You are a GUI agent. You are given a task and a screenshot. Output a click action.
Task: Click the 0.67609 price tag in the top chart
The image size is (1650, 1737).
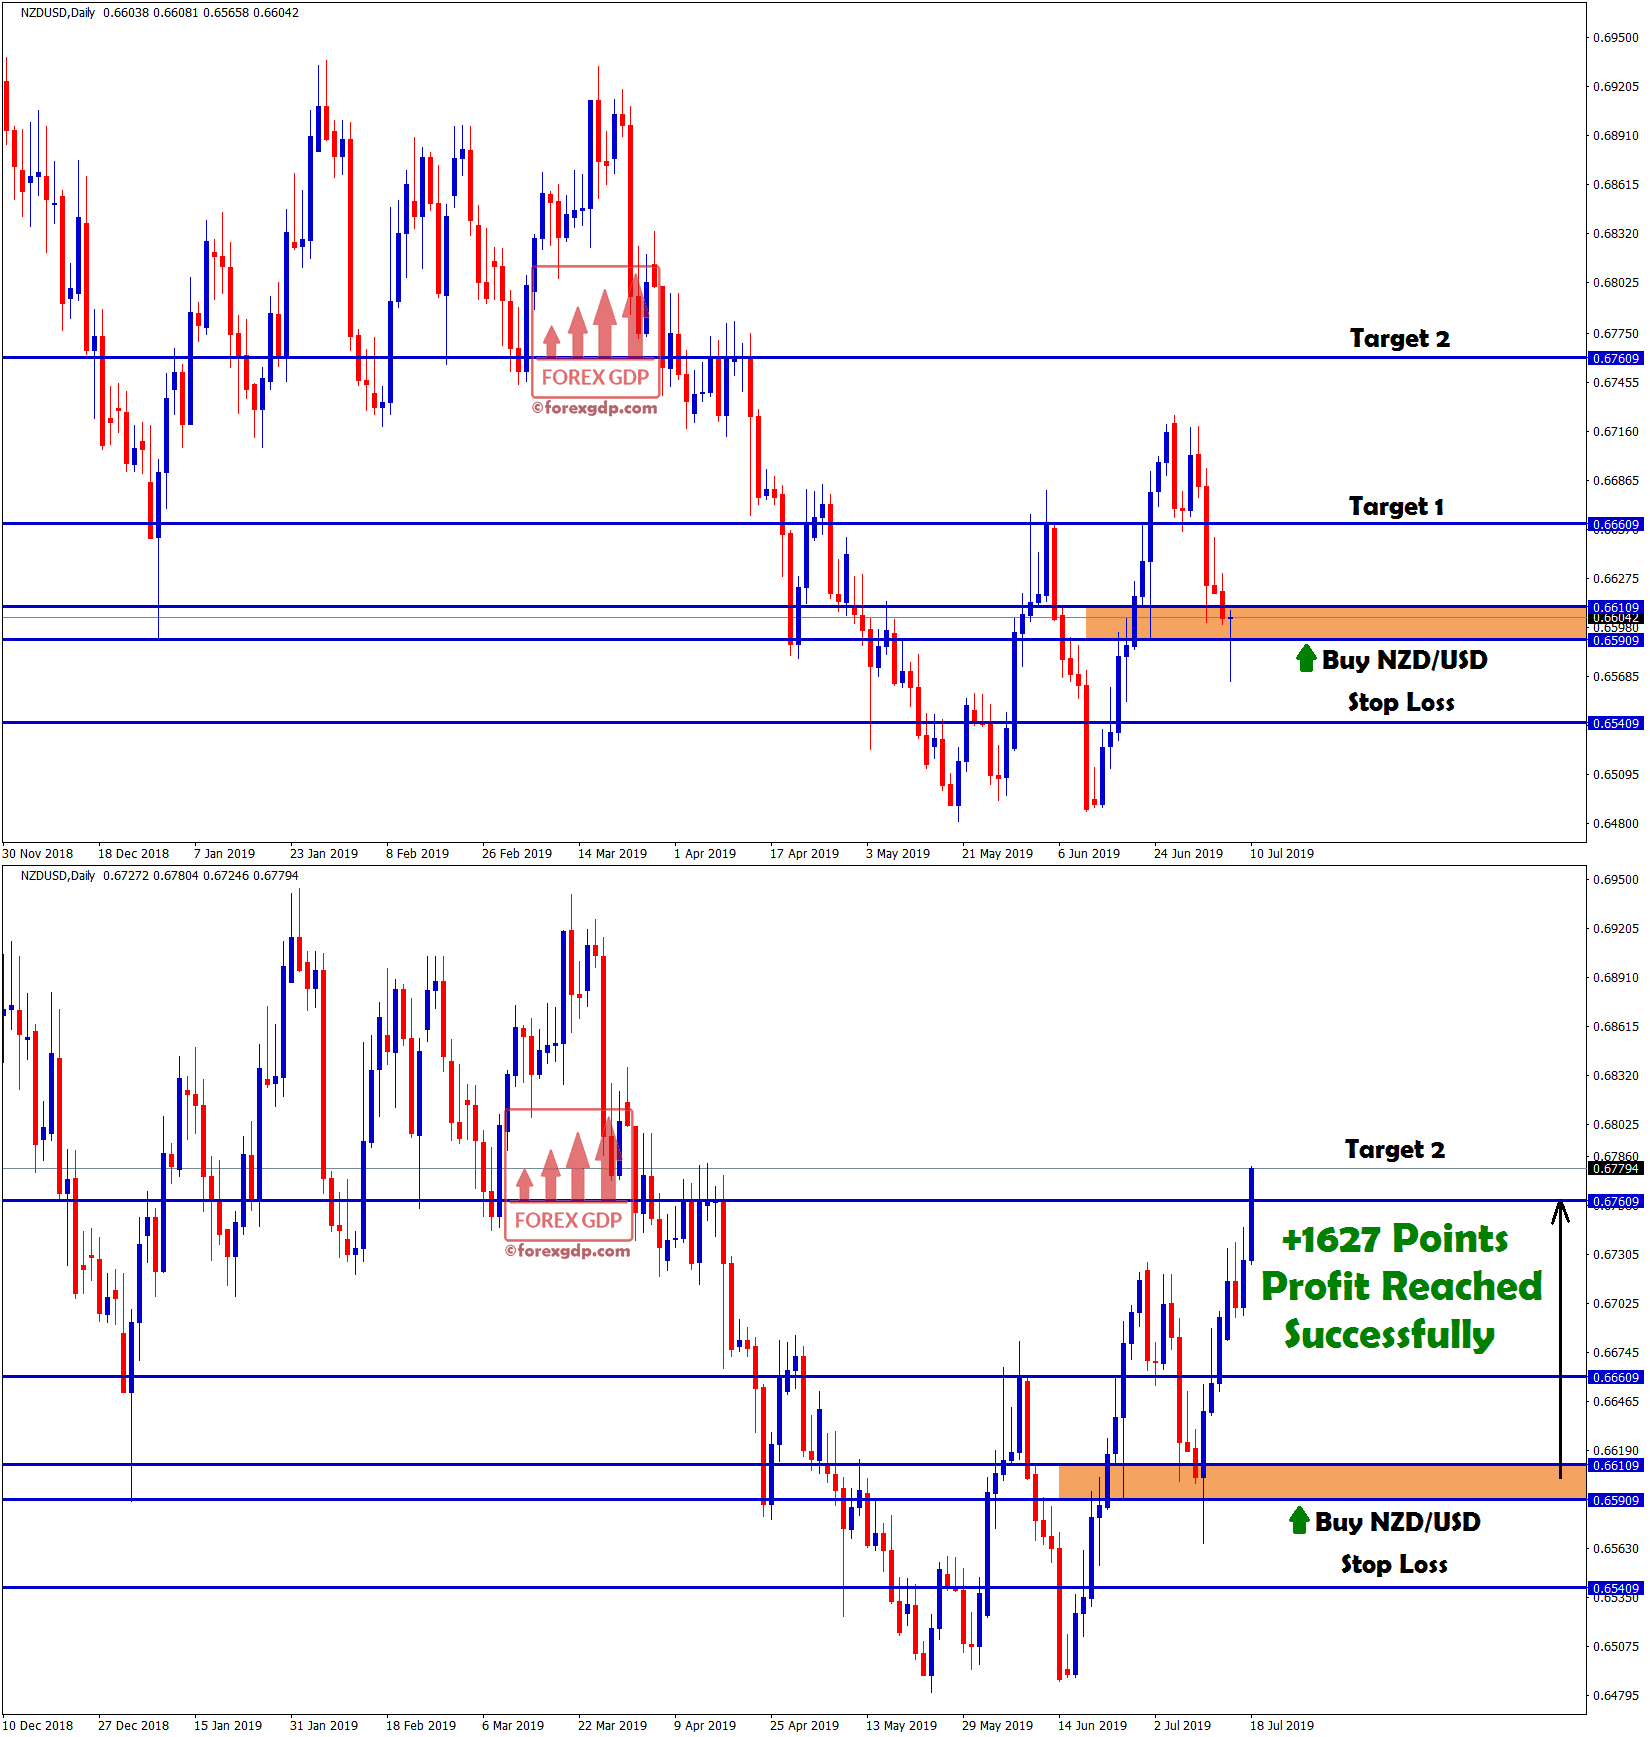point(1615,358)
